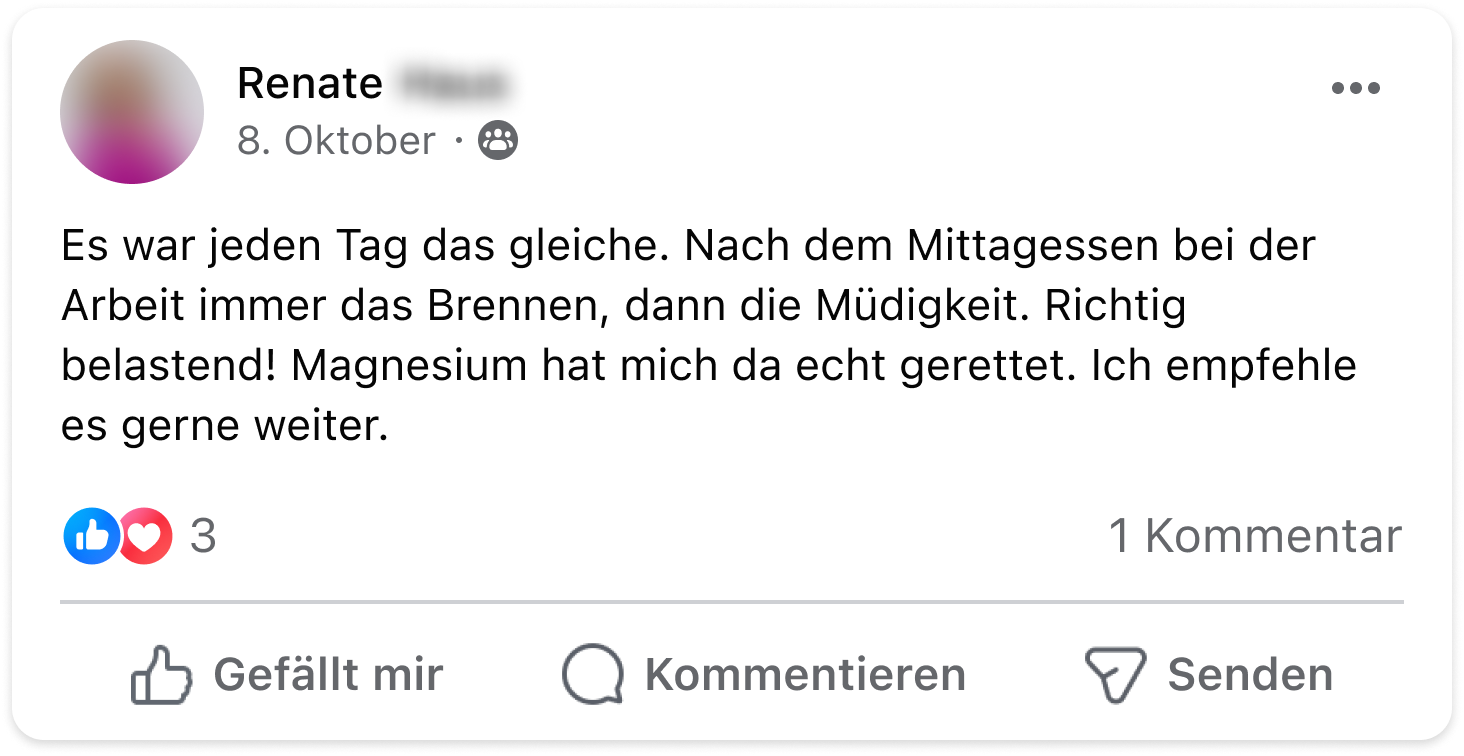
Task: Click the author name Renate
Action: [309, 84]
